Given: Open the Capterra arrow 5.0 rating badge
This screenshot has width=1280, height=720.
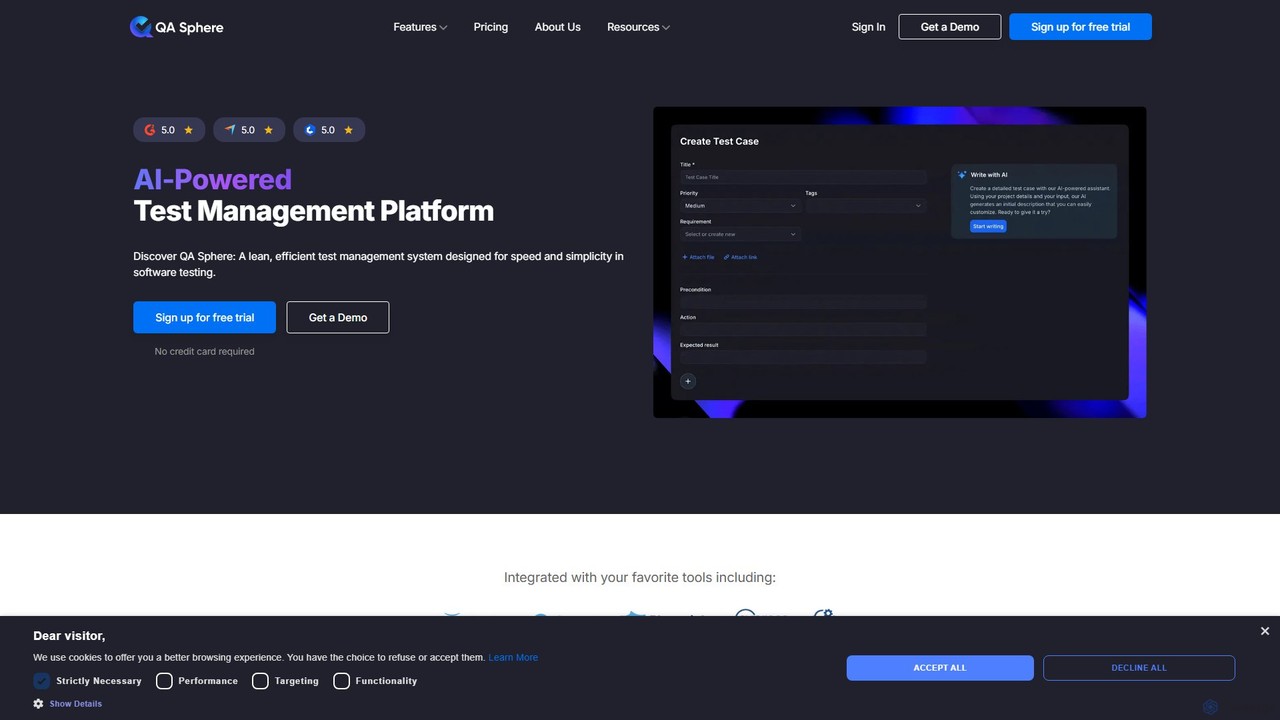Looking at the screenshot, I should [x=249, y=130].
